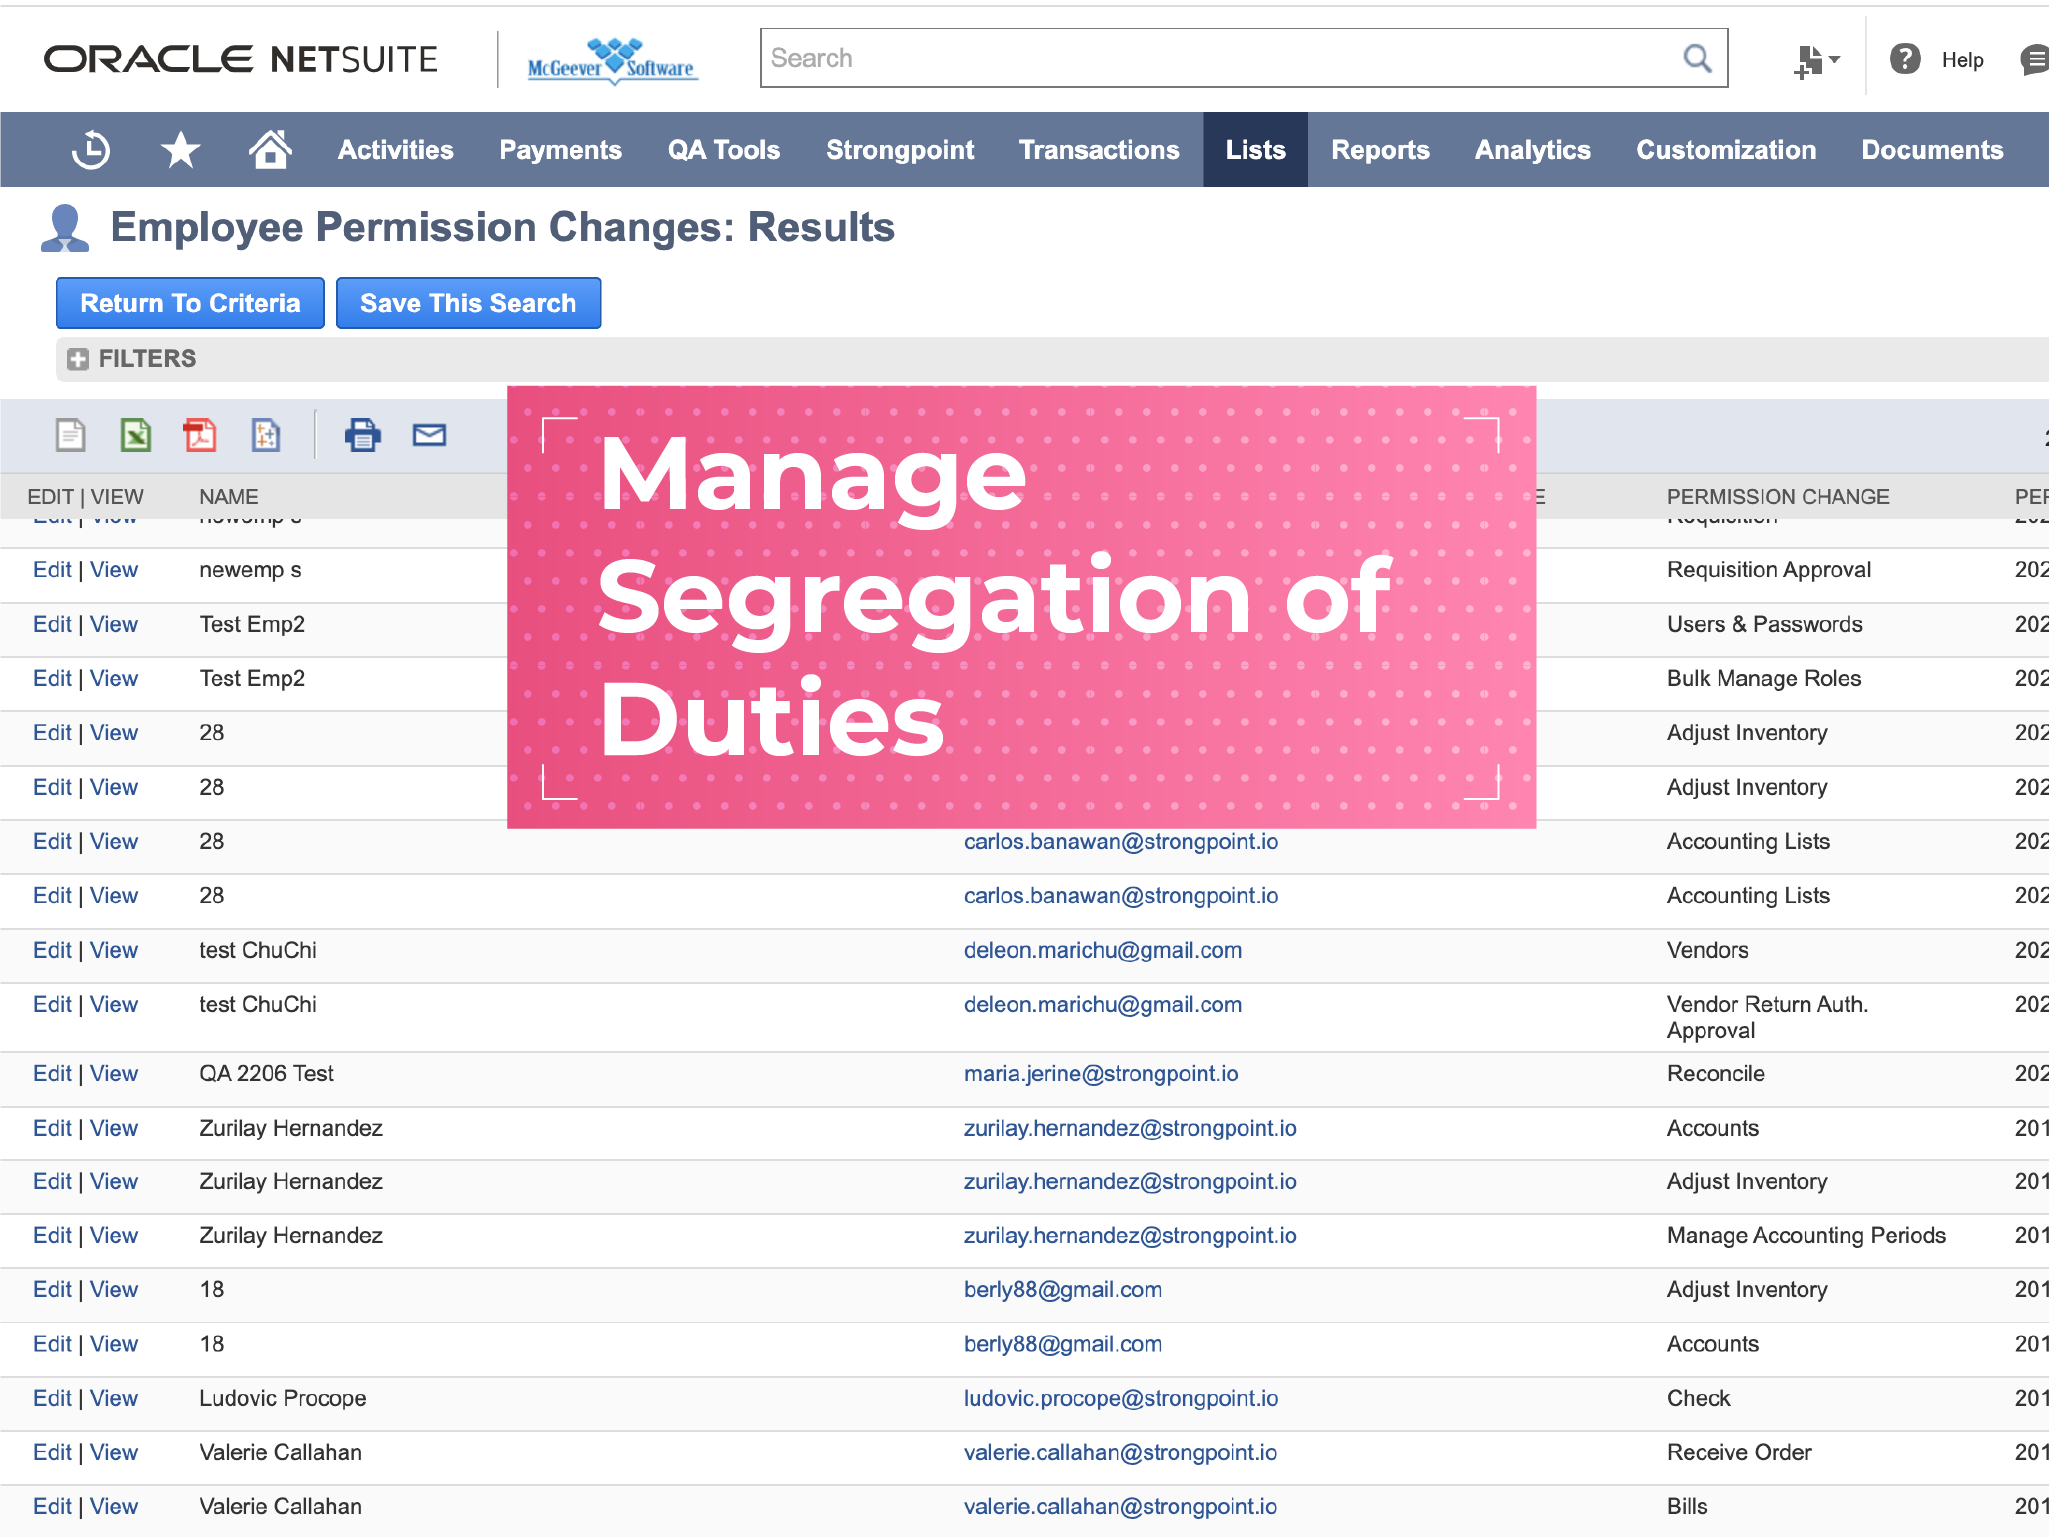Click the Recent Records clock icon

91,150
